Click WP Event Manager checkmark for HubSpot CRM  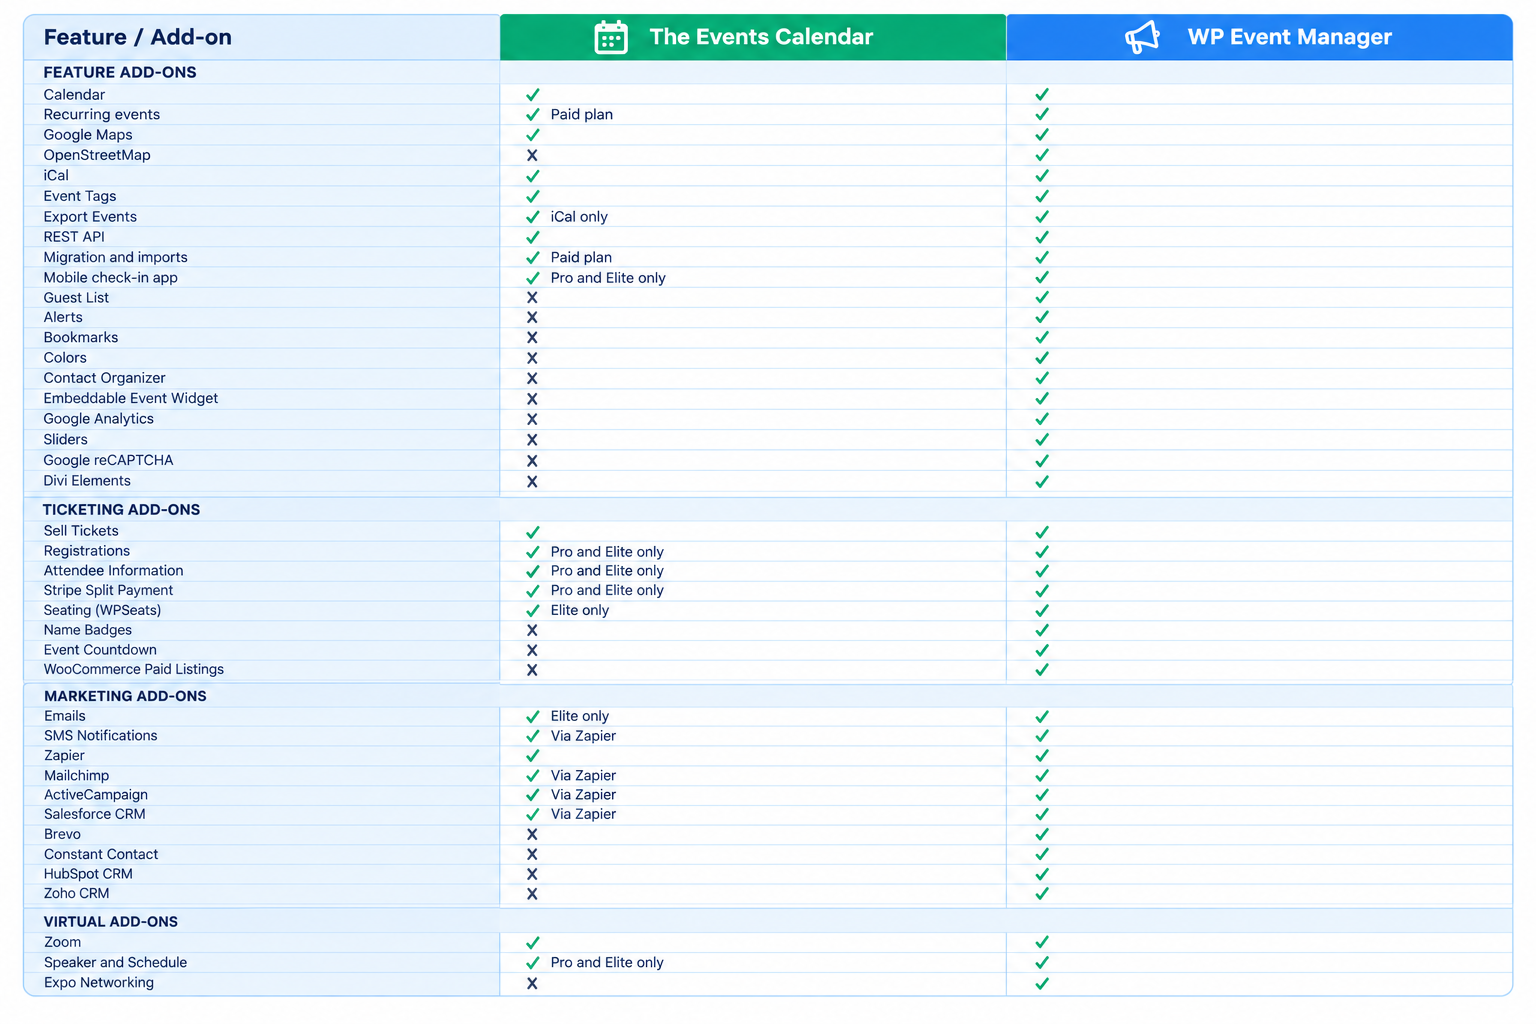[x=1042, y=874]
